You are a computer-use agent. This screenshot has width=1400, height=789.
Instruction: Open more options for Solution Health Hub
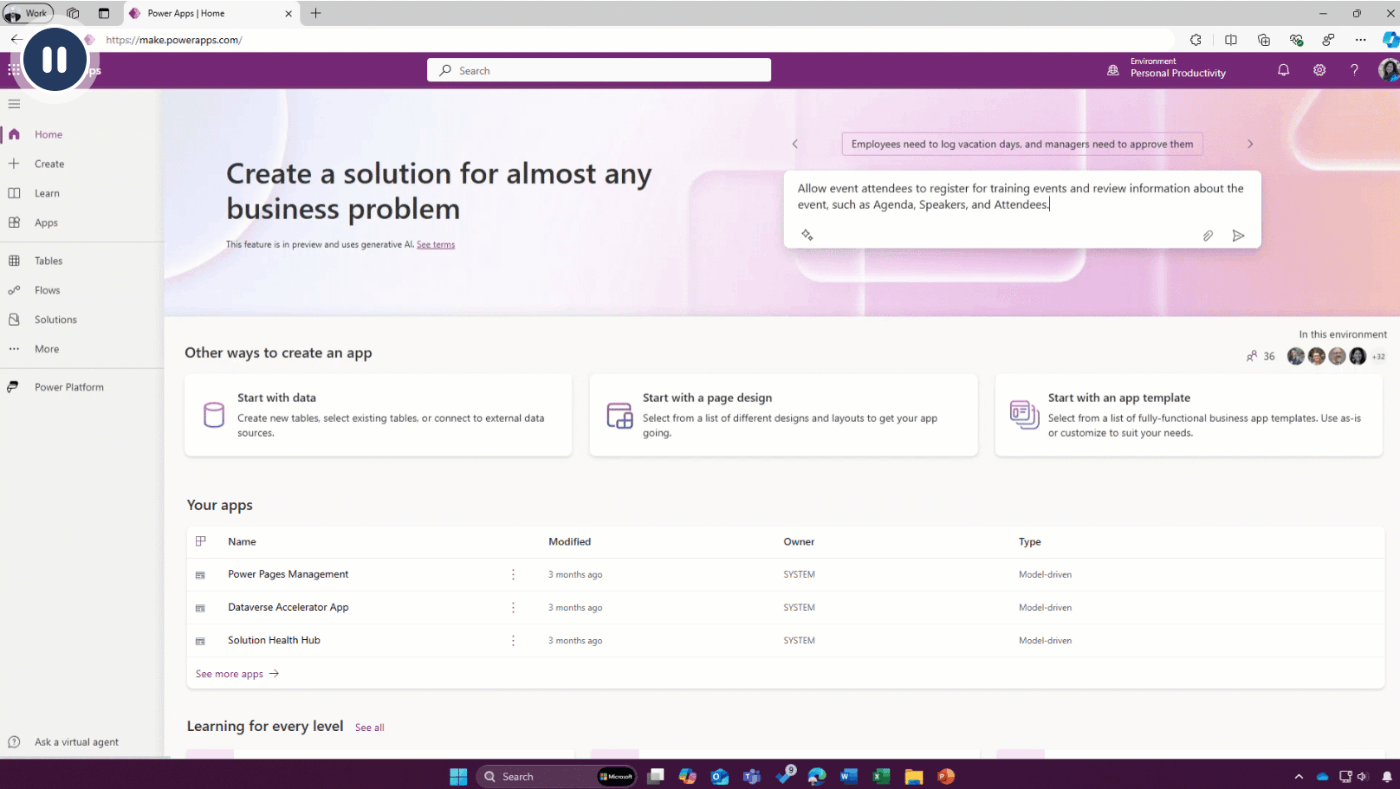click(513, 641)
